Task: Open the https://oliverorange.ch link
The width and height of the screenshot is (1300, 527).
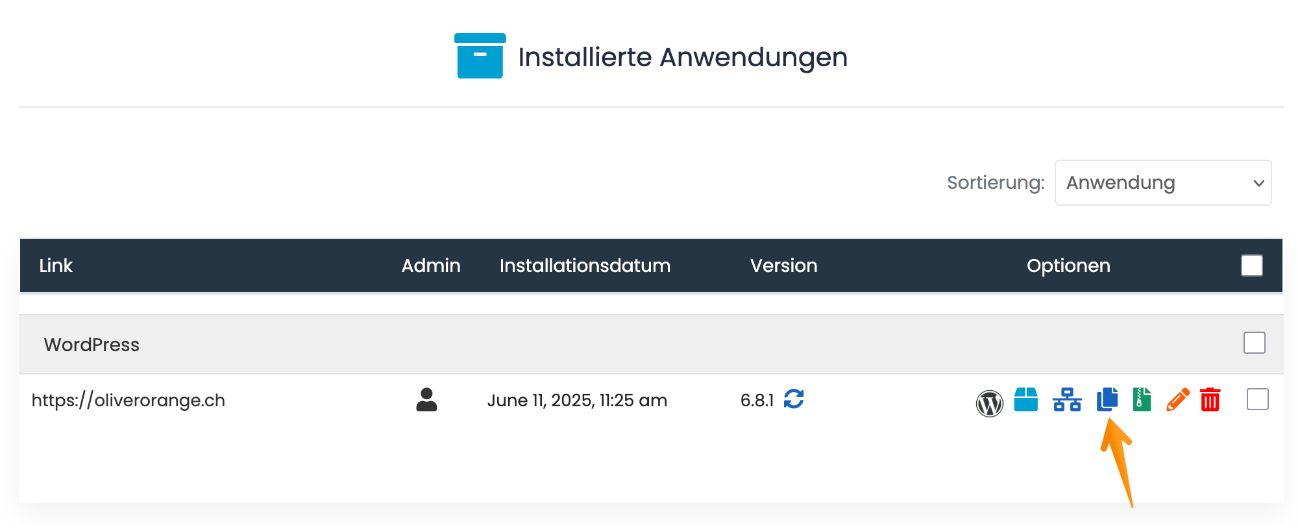Action: (128, 400)
